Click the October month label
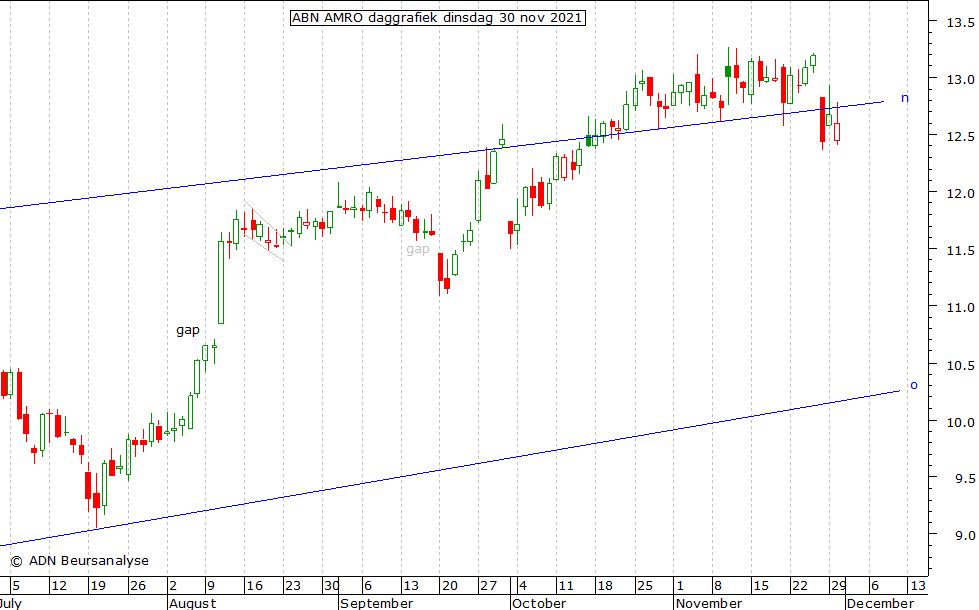 [x=539, y=603]
